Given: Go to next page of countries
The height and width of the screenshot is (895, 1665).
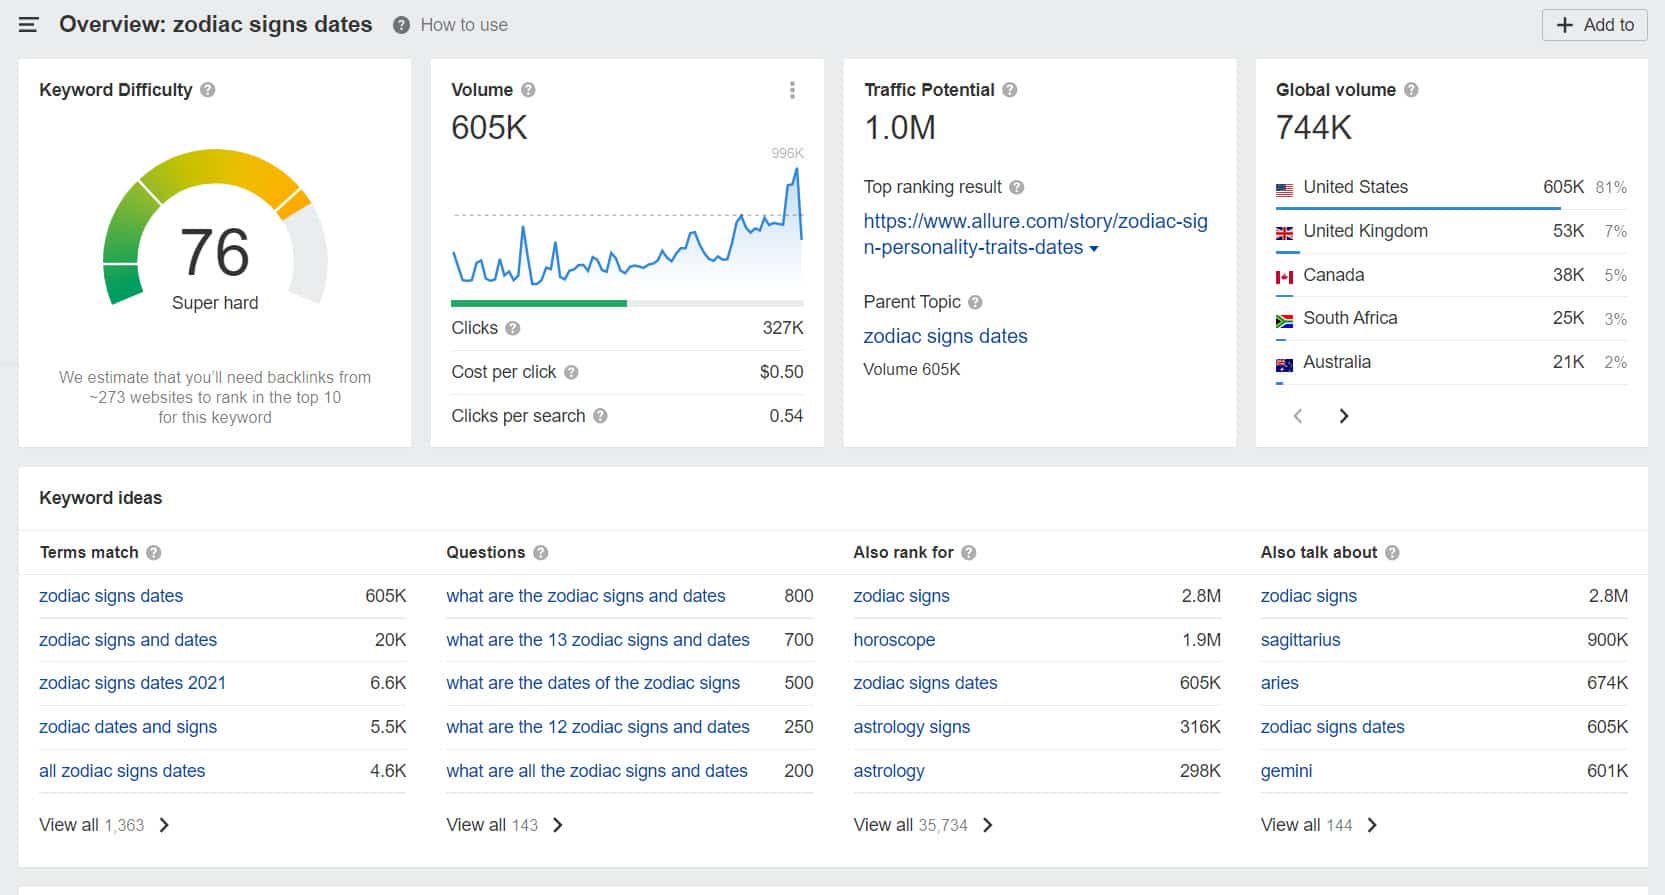Looking at the screenshot, I should pyautogui.click(x=1344, y=416).
